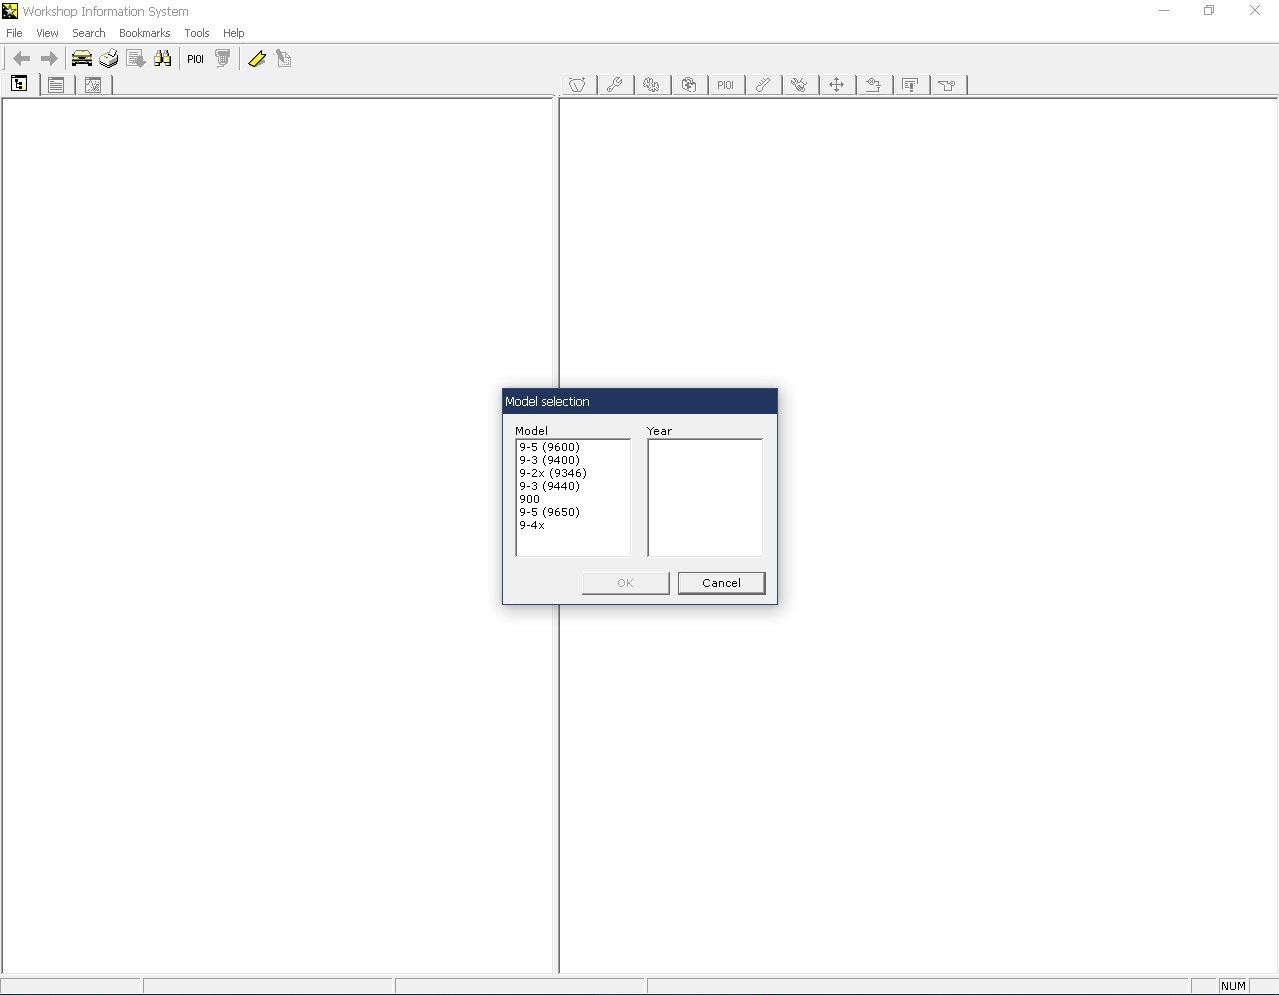Image resolution: width=1279 pixels, height=995 pixels.
Task: Open the Help menu
Action: click(234, 33)
